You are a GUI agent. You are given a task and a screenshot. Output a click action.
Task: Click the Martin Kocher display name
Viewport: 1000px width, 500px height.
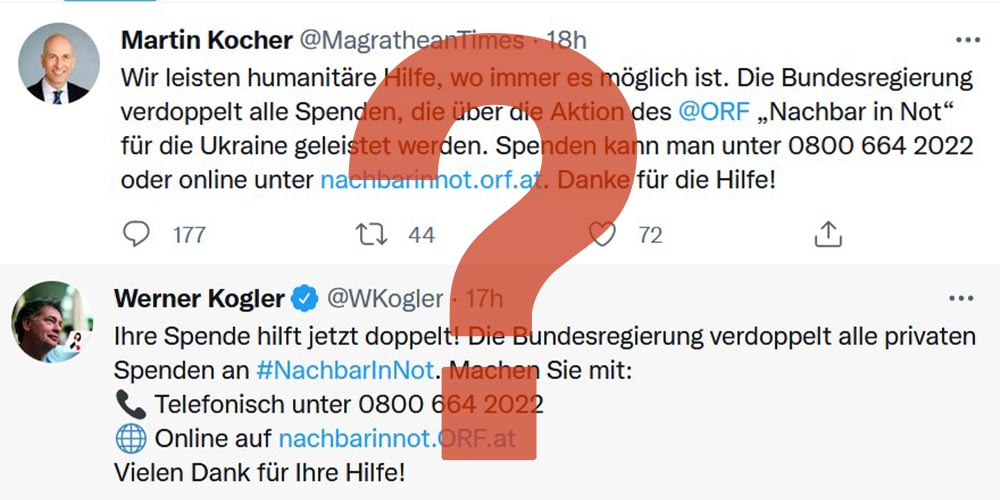pos(207,41)
